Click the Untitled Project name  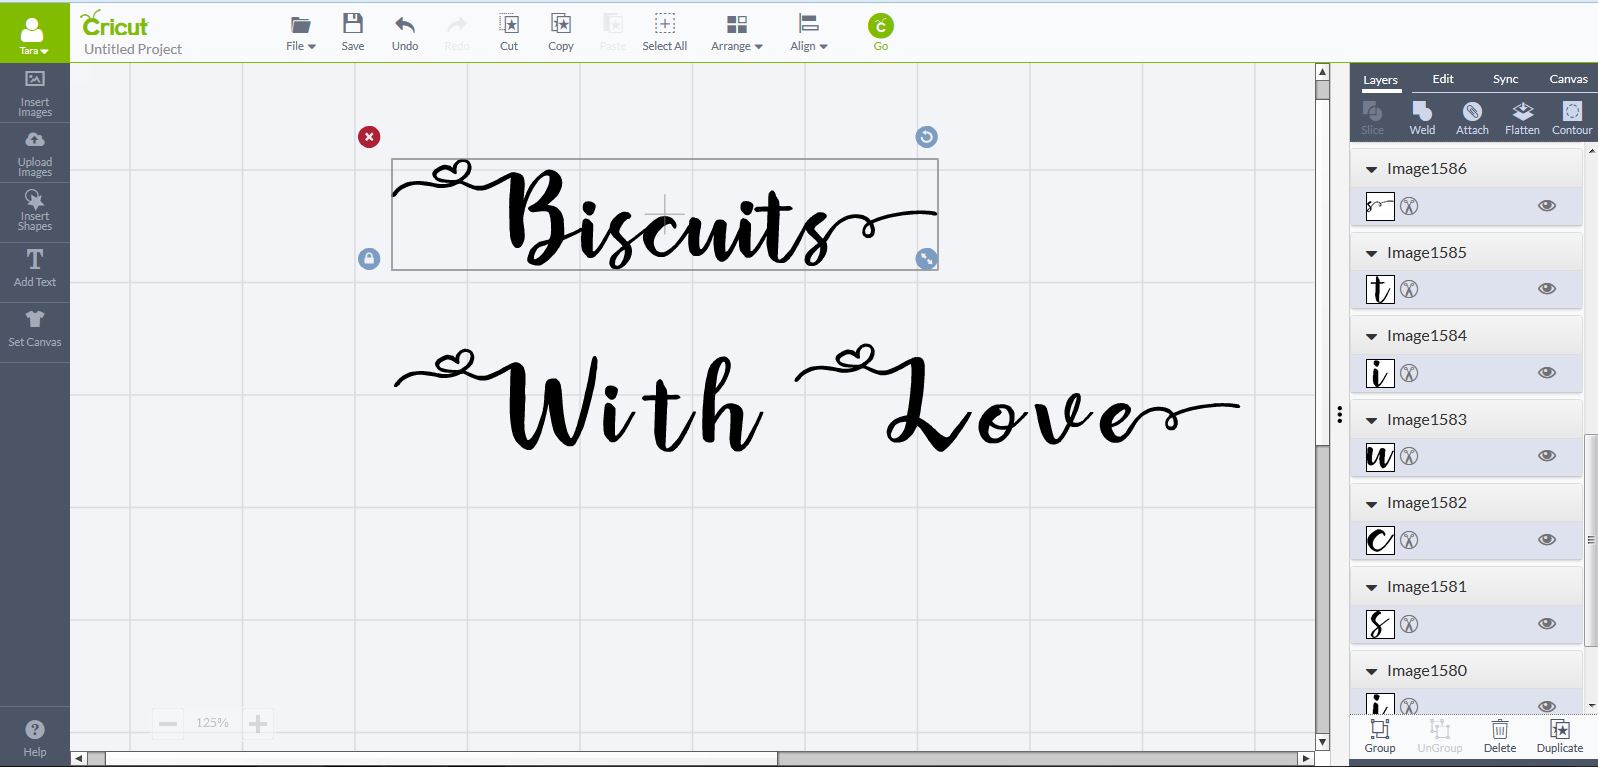[133, 49]
